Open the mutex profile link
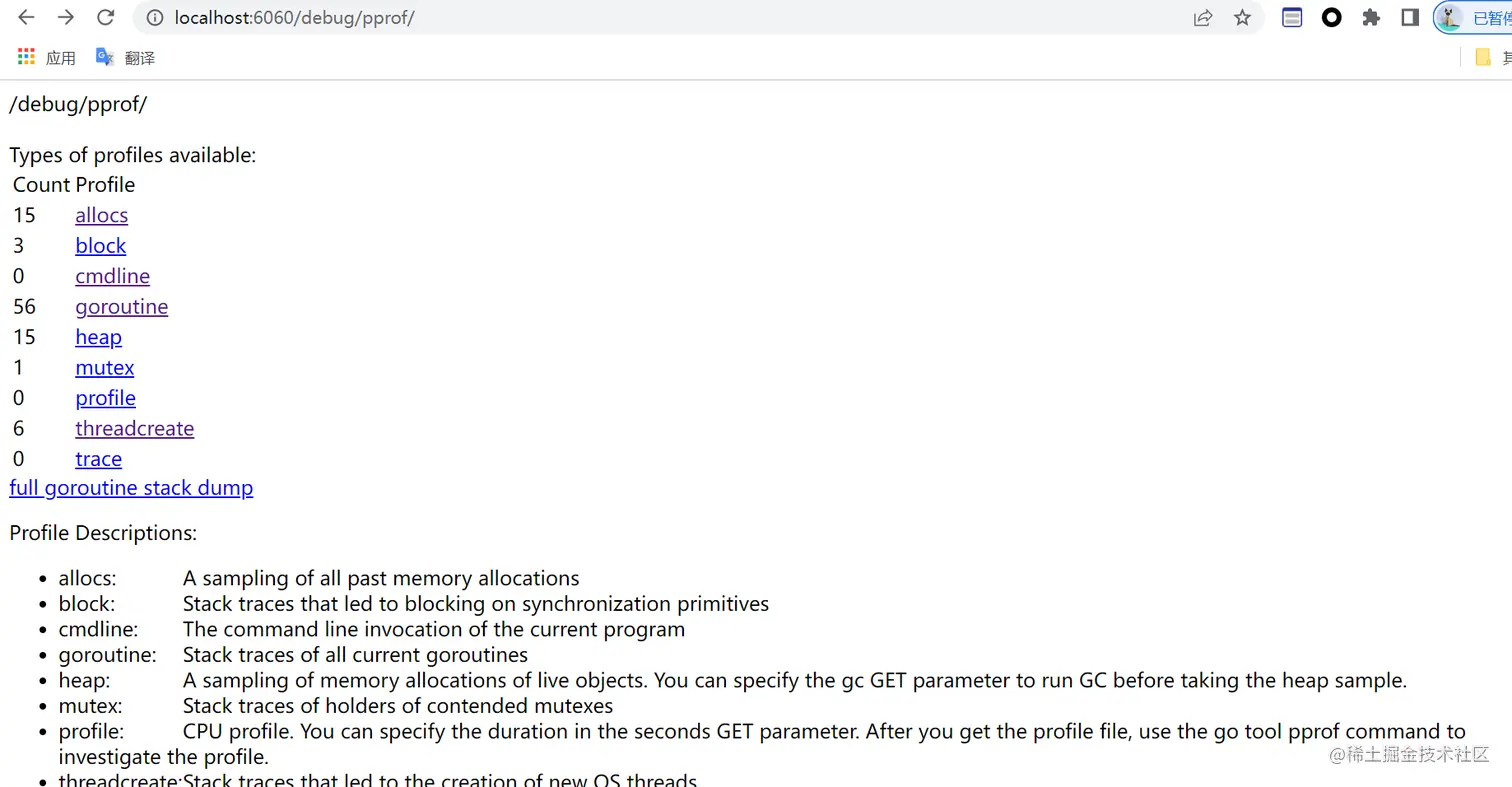Screen dimensions: 1512x787 104,368
